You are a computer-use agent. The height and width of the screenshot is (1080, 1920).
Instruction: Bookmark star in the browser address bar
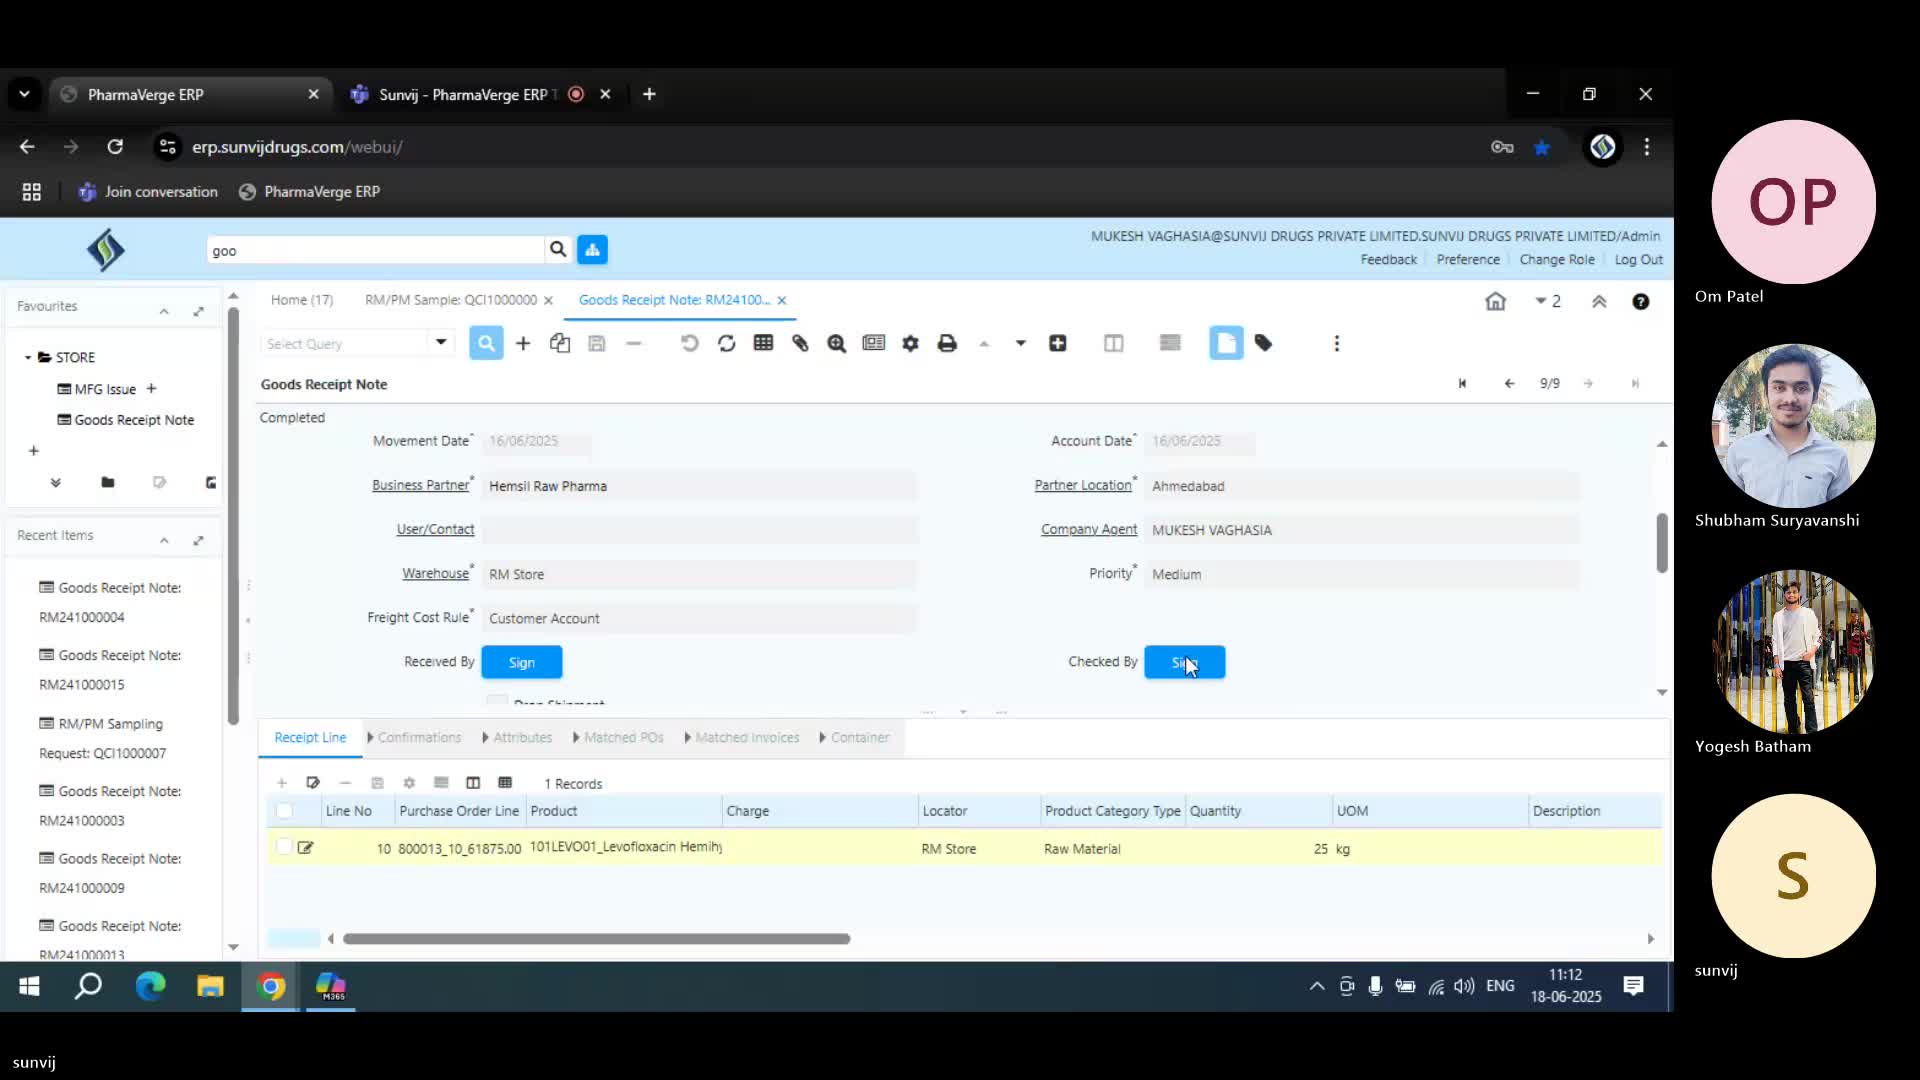[x=1542, y=147]
